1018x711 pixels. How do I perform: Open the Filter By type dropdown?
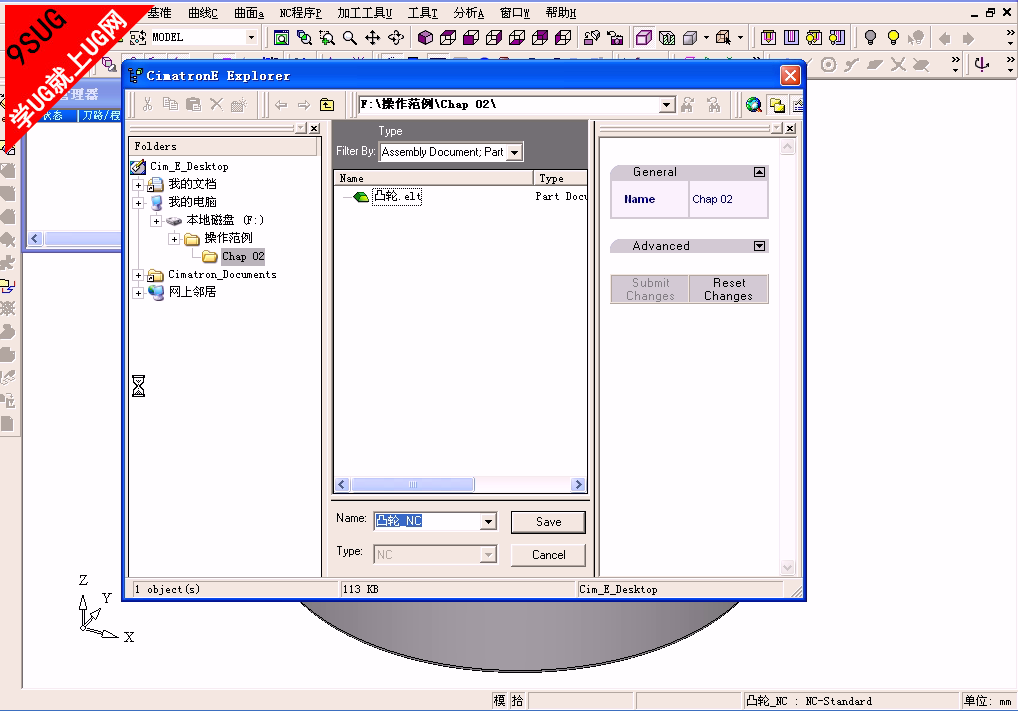point(514,153)
